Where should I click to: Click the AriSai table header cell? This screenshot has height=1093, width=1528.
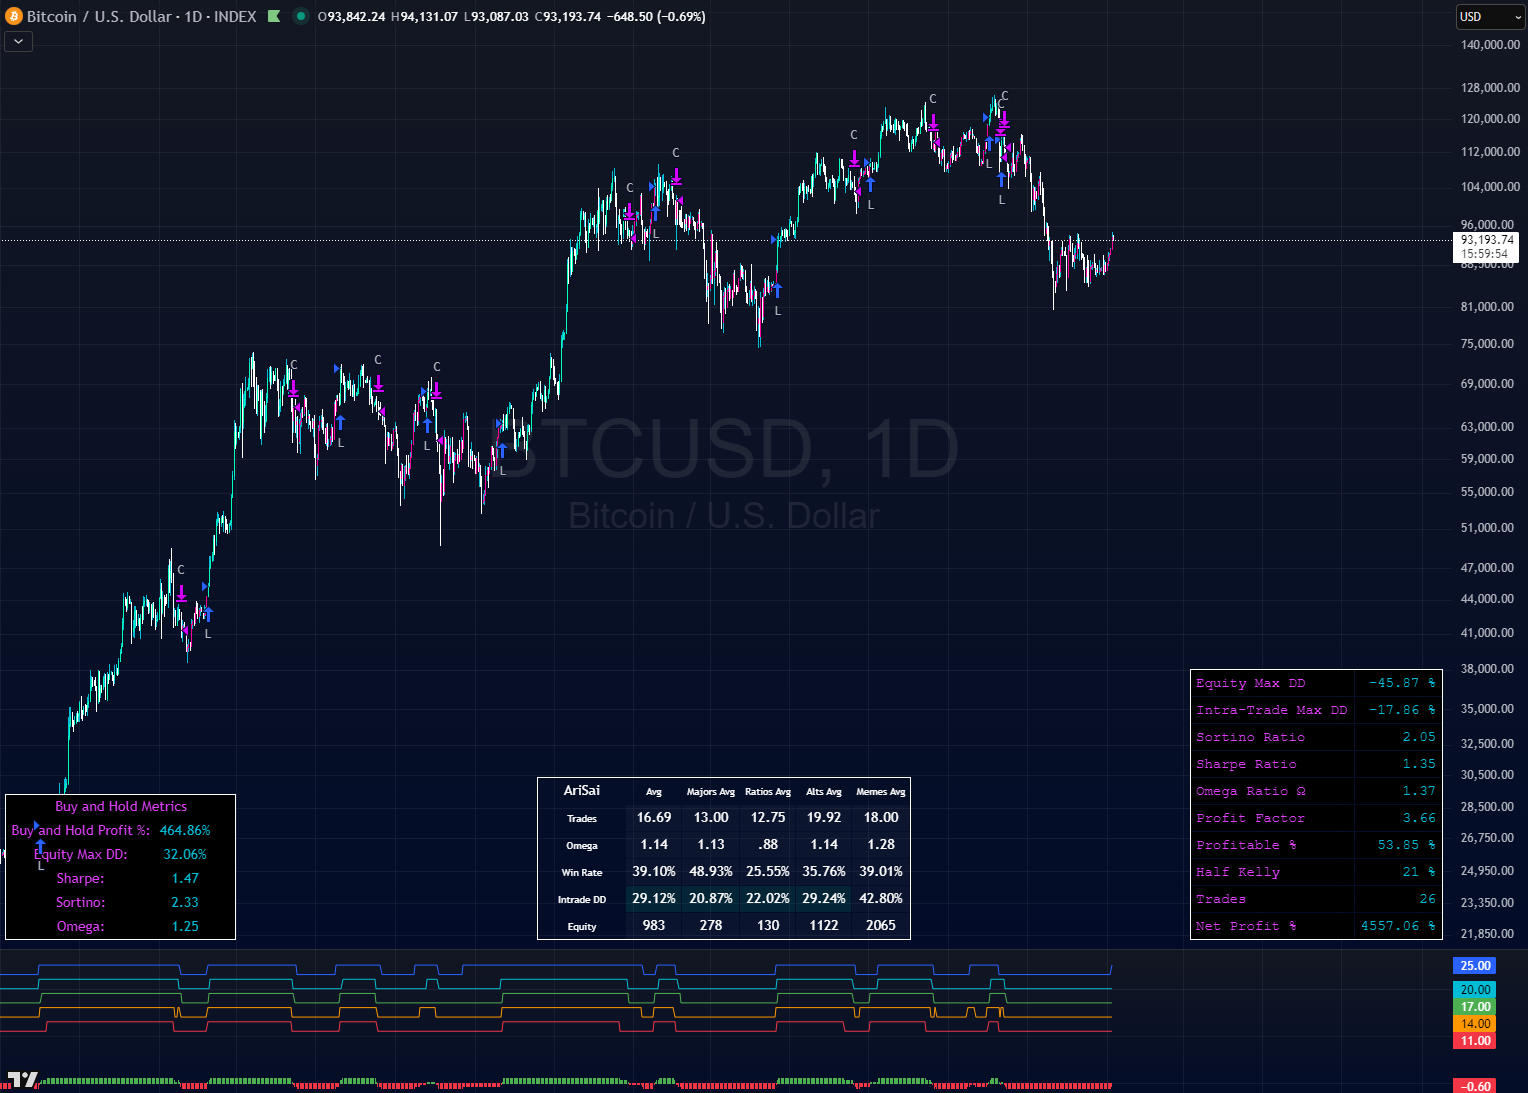pyautogui.click(x=582, y=791)
